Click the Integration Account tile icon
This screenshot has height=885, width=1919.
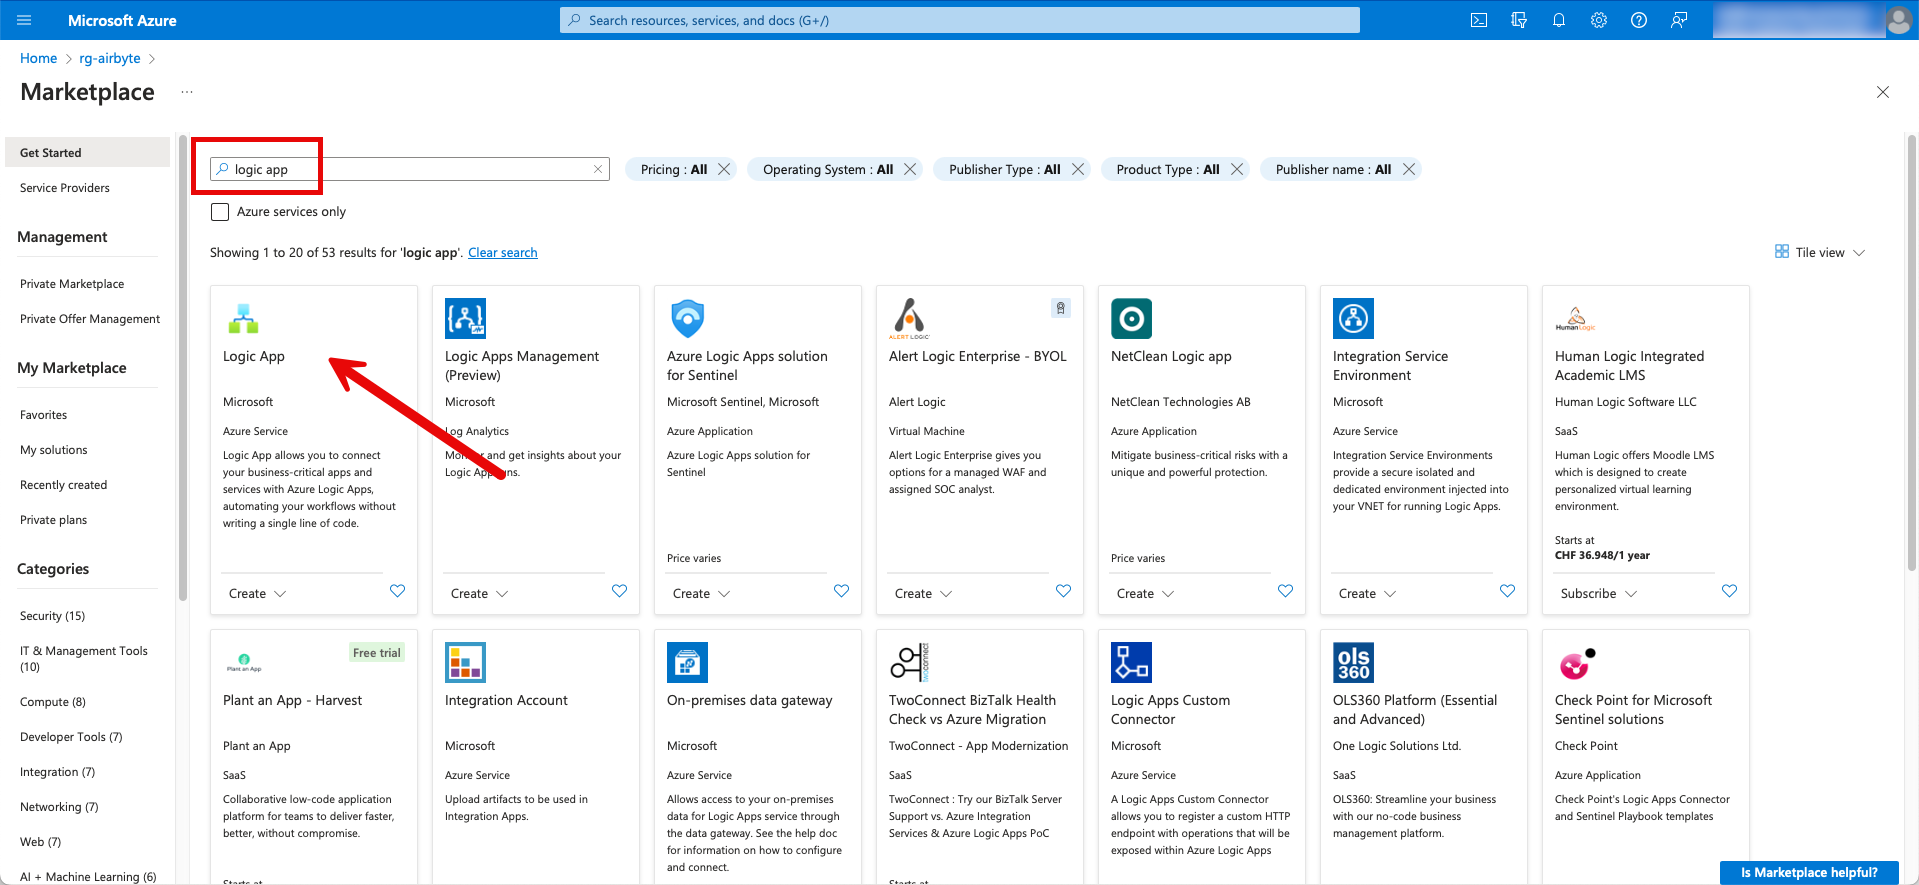click(x=465, y=662)
